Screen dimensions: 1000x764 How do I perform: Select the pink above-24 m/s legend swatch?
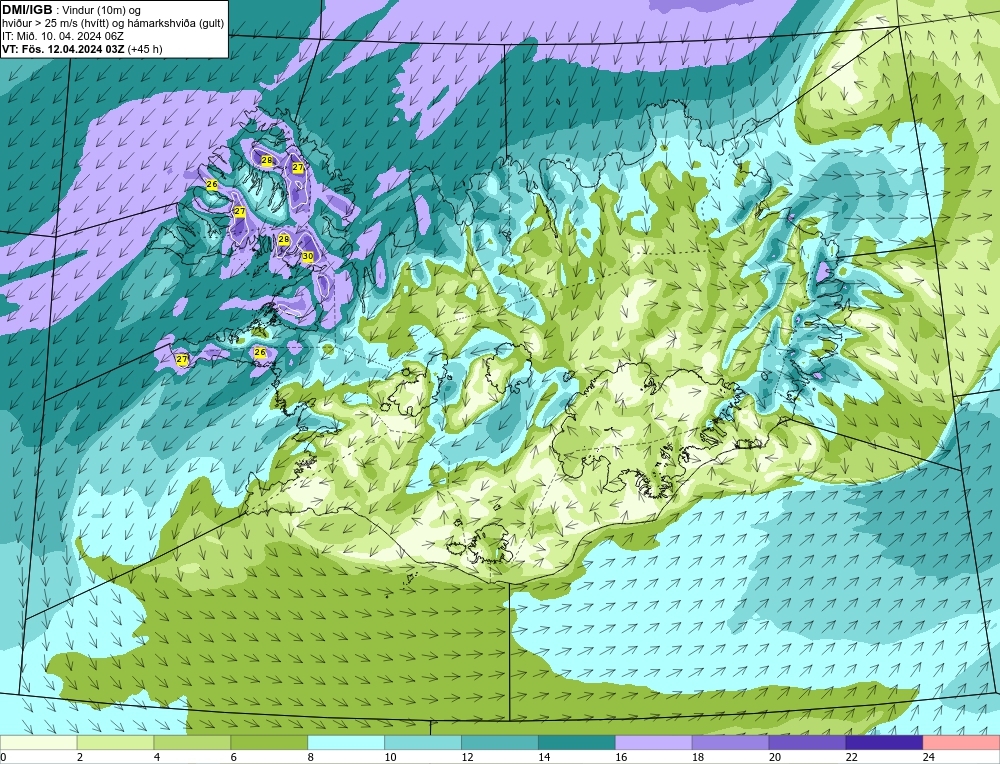(961, 743)
